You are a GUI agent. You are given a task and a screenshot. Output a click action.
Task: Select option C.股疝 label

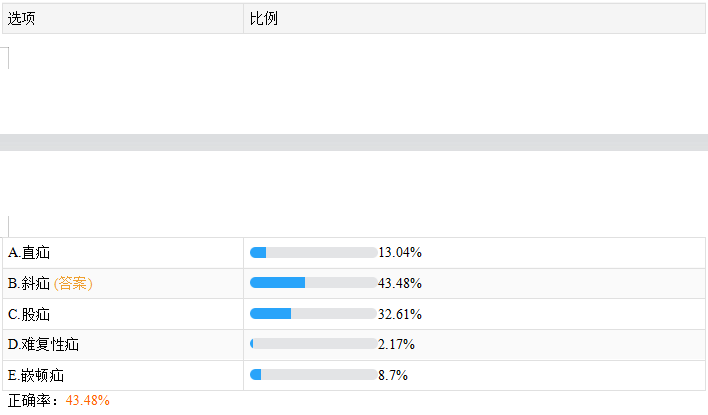(x=29, y=314)
